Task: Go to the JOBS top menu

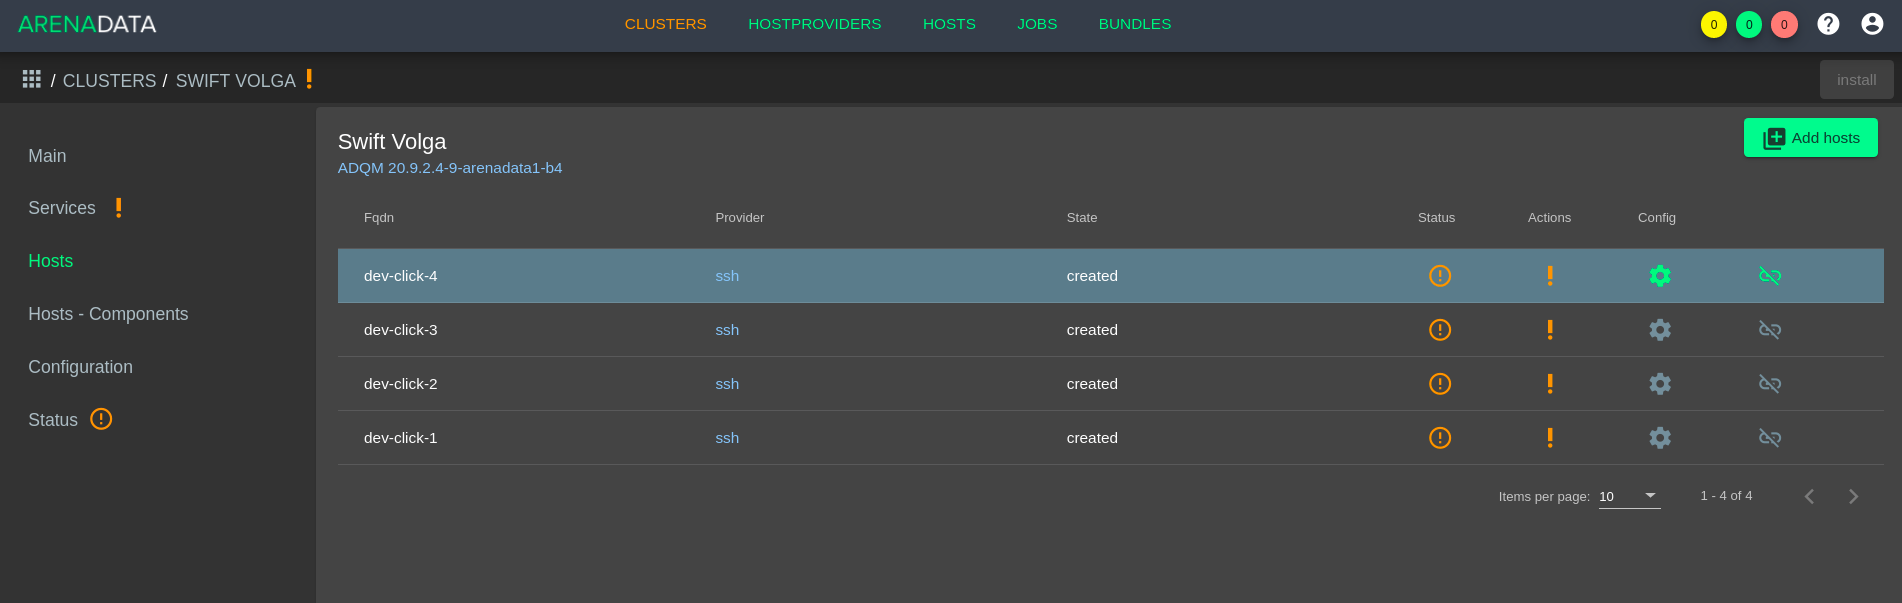Action: pos(1037,24)
